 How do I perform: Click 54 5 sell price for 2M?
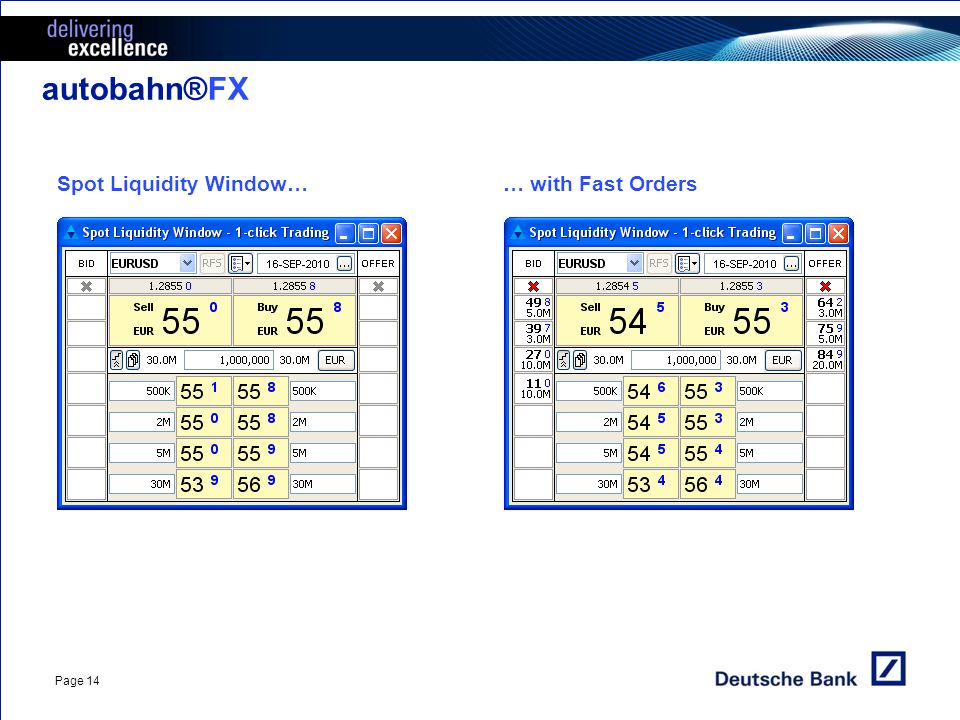[x=651, y=422]
